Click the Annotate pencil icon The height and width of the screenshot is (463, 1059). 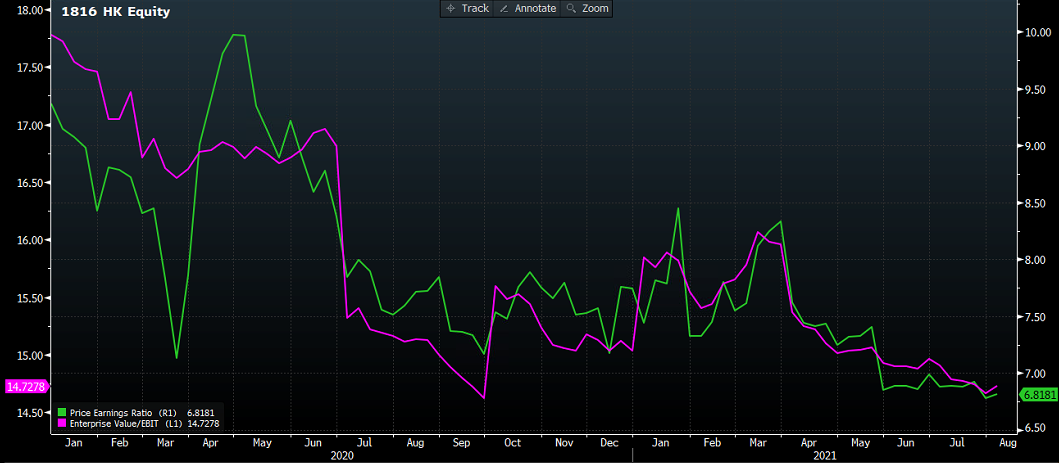[x=504, y=8]
